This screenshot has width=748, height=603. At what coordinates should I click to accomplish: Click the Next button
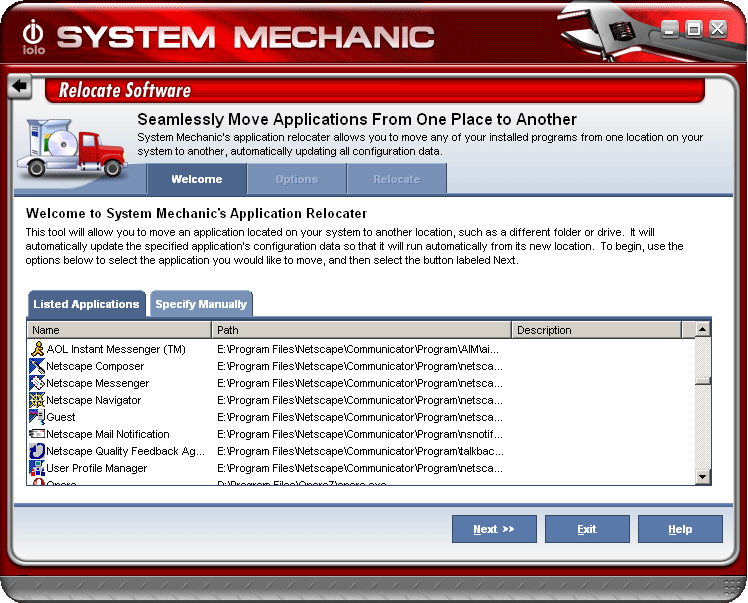coord(494,529)
